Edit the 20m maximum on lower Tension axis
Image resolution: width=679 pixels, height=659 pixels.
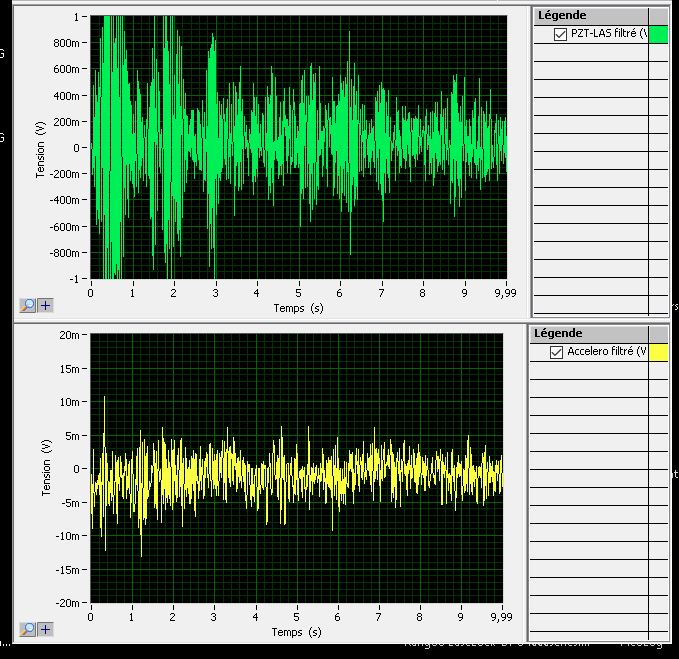click(71, 335)
